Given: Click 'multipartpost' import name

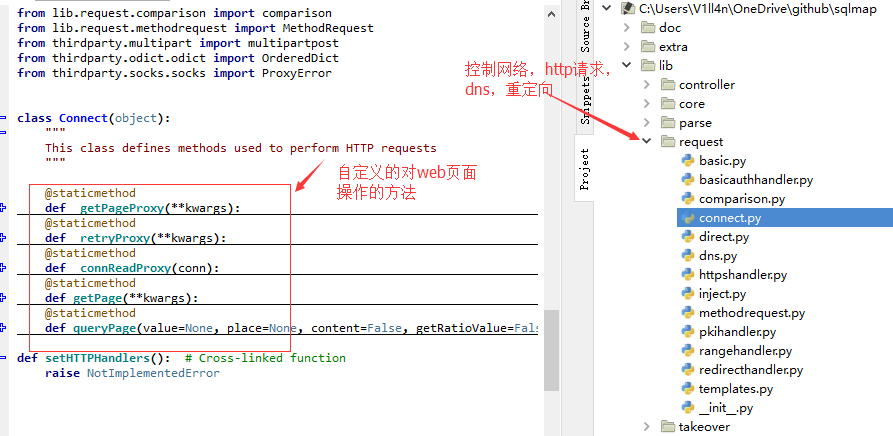Looking at the screenshot, I should tap(293, 43).
